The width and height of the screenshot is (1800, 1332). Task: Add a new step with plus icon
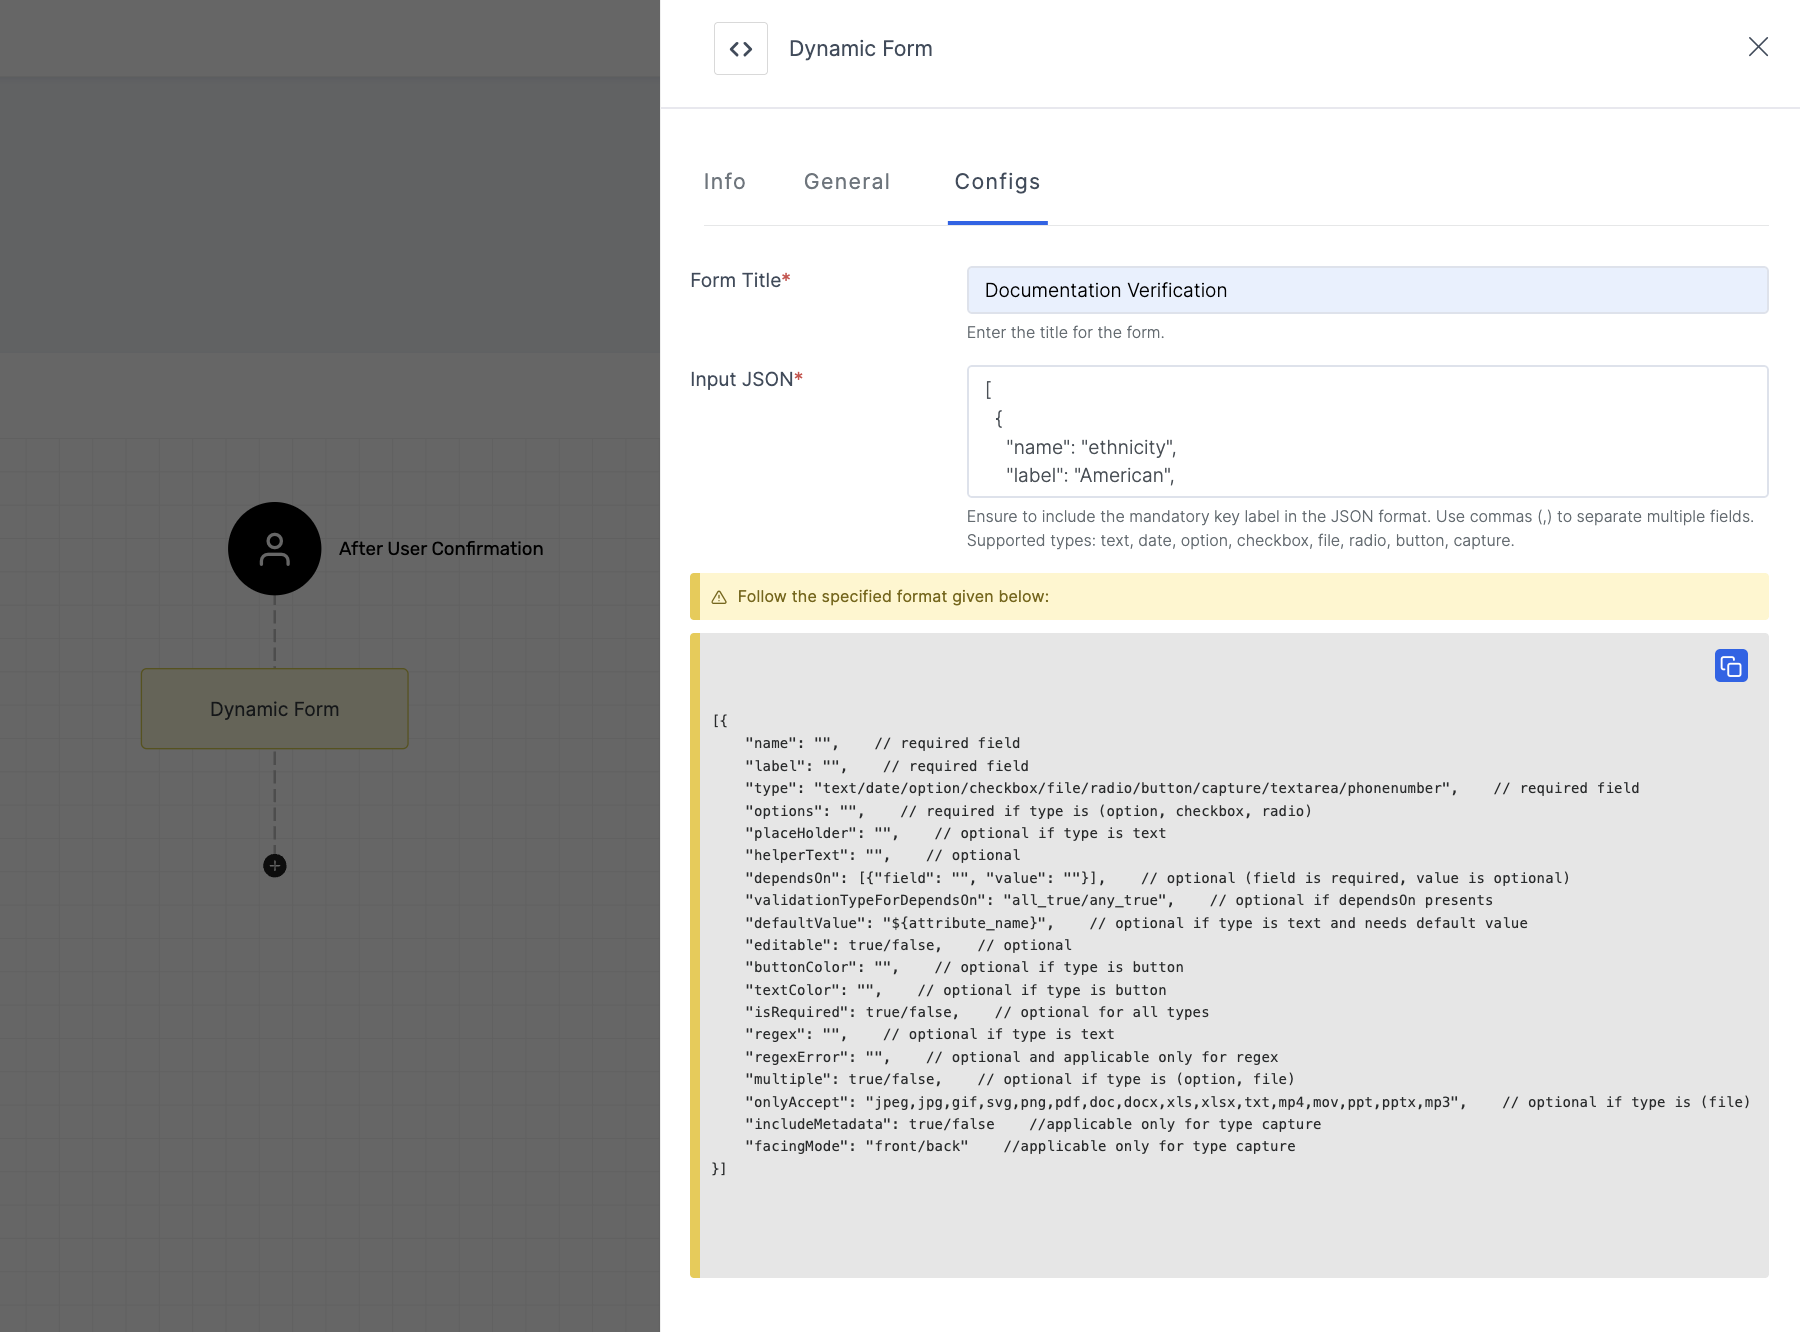[x=275, y=866]
